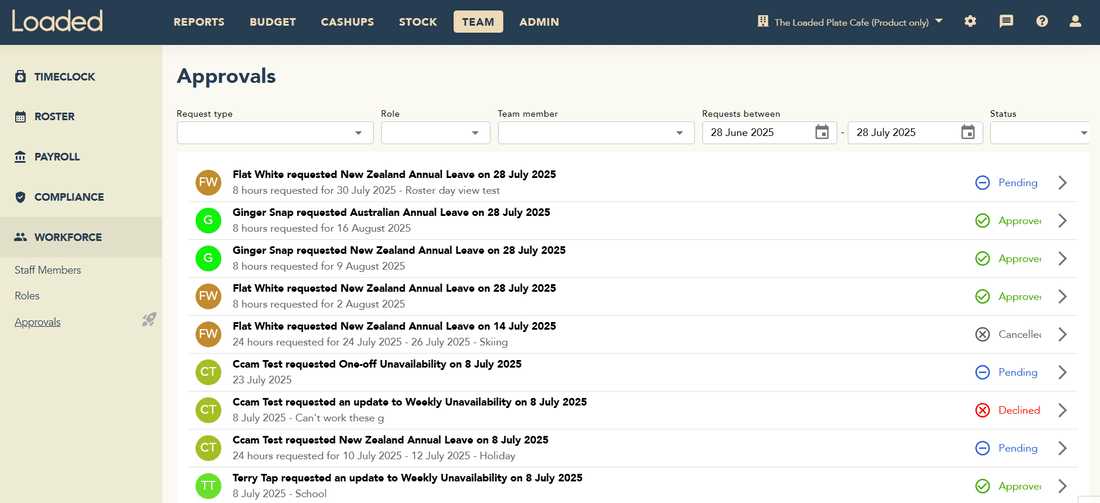Open the chat messages icon
This screenshot has width=1100, height=503.
click(x=1006, y=22)
